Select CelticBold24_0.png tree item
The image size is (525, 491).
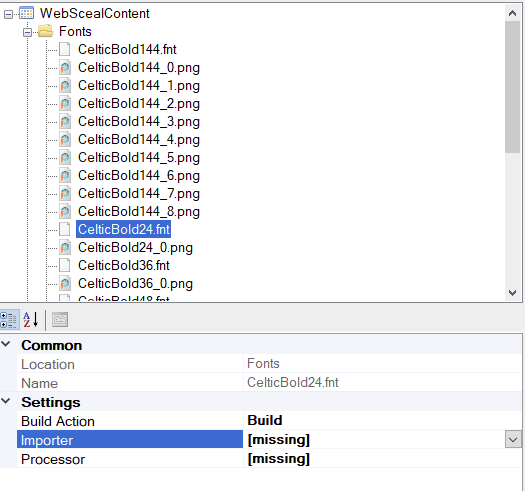[135, 248]
